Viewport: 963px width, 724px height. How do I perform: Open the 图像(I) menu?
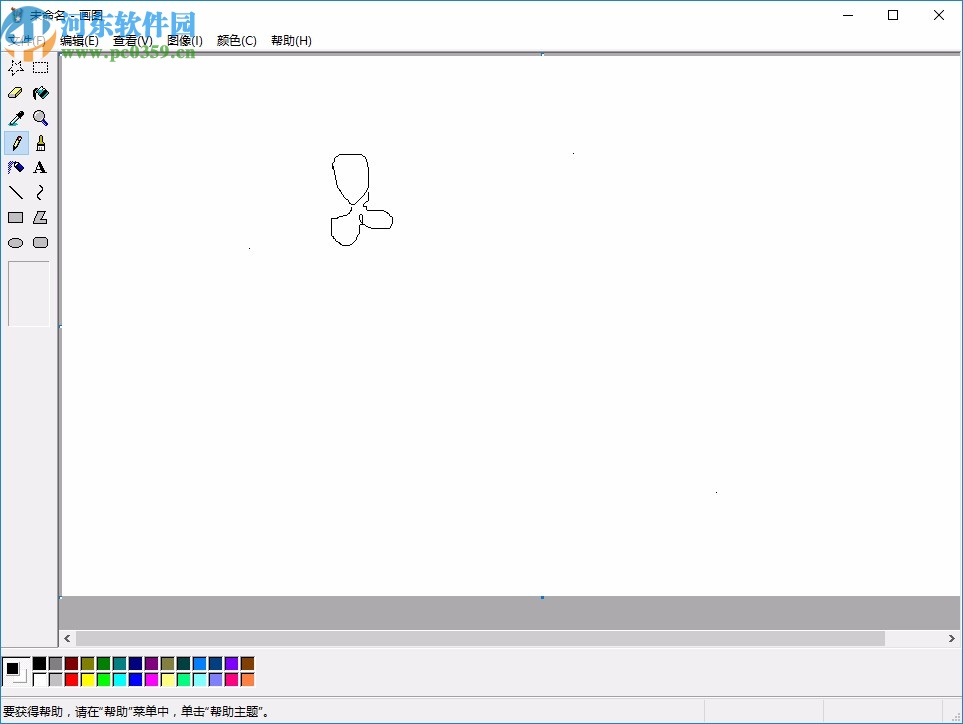coord(184,40)
